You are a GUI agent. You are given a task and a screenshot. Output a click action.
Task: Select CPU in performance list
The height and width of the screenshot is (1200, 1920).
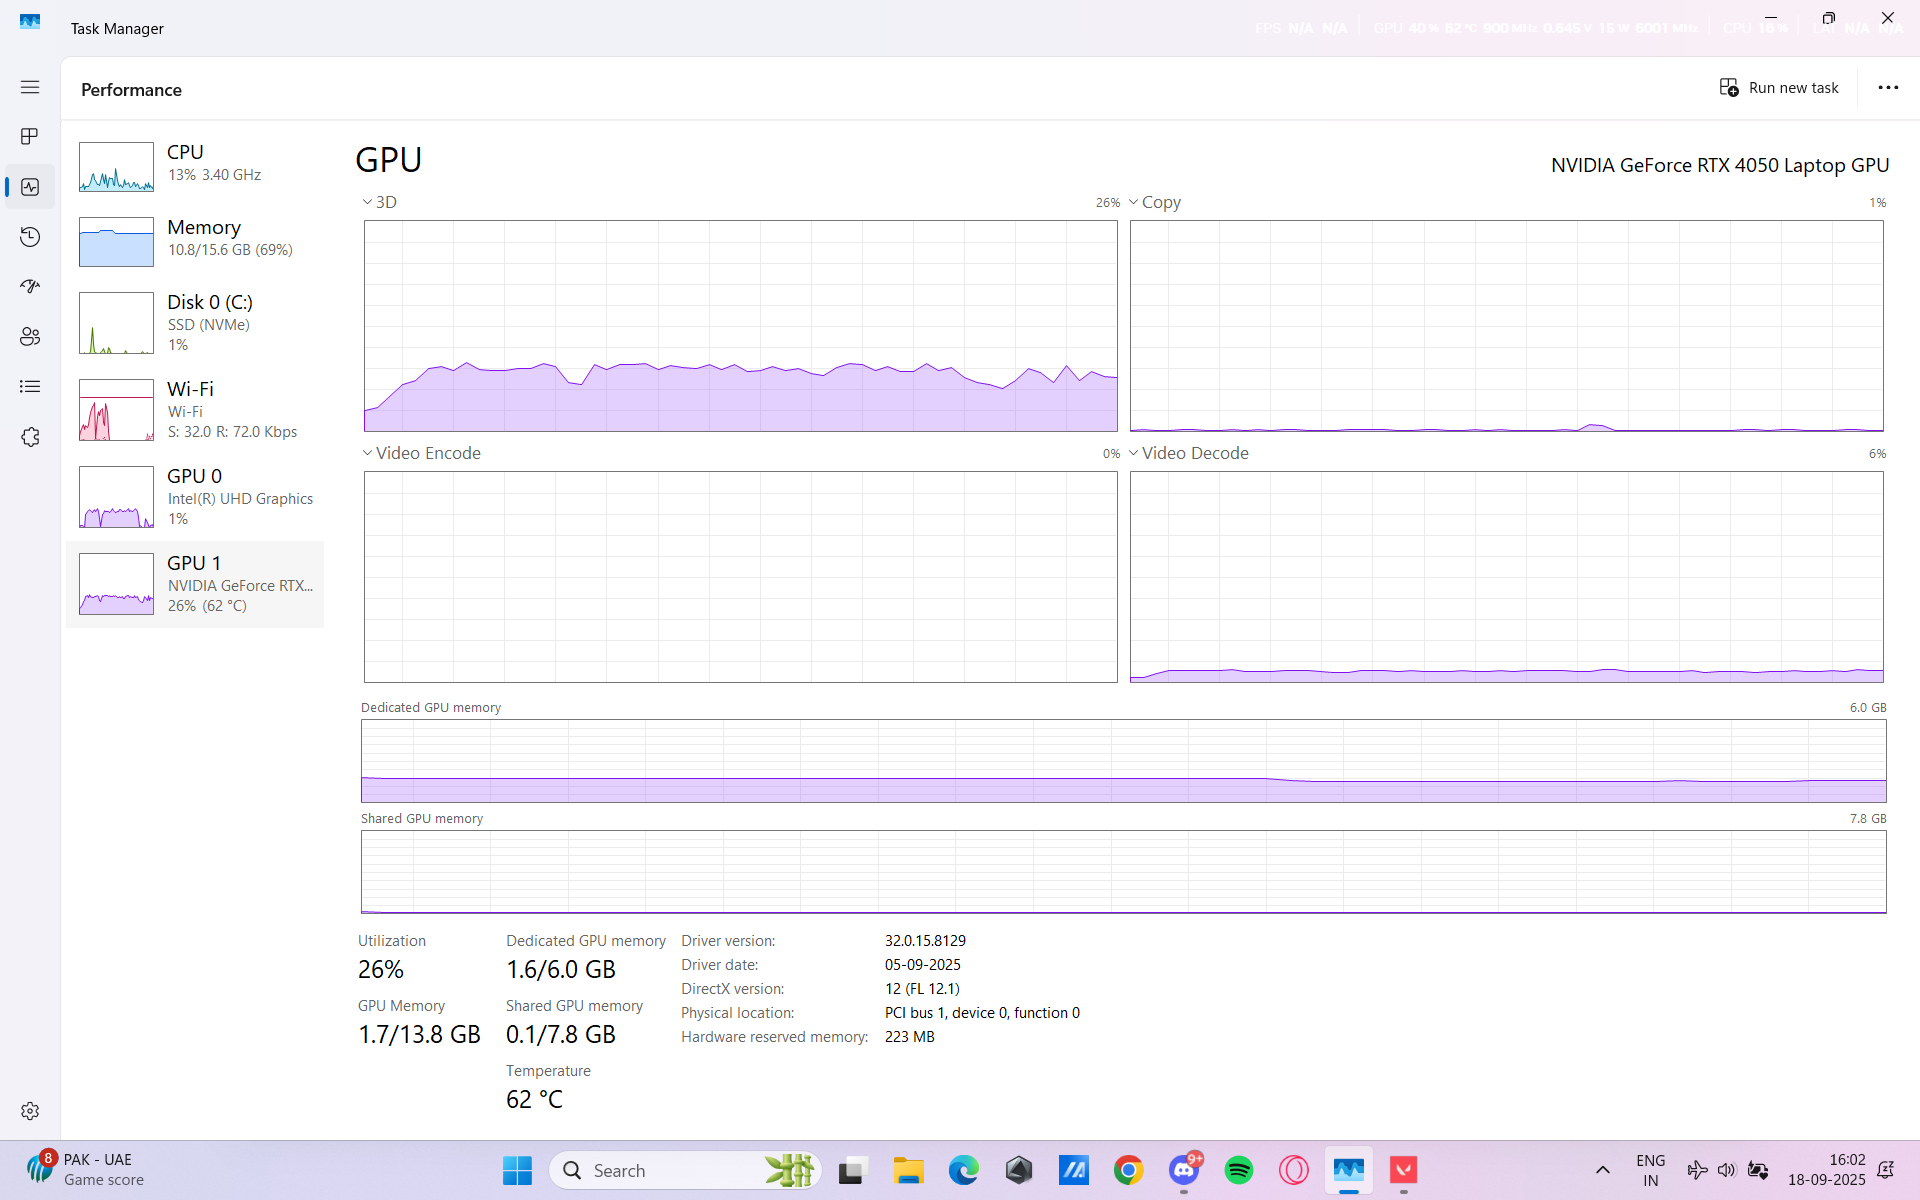[195, 166]
